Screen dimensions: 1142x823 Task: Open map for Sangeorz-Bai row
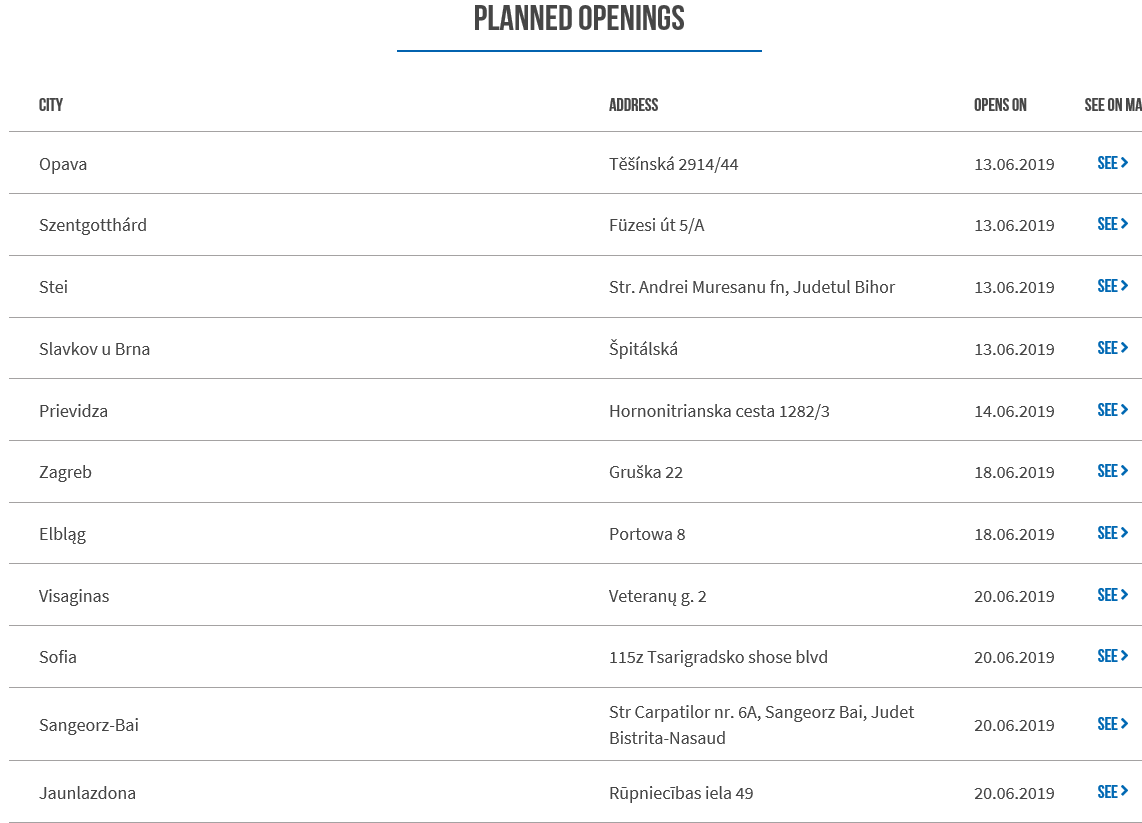[x=1112, y=724]
